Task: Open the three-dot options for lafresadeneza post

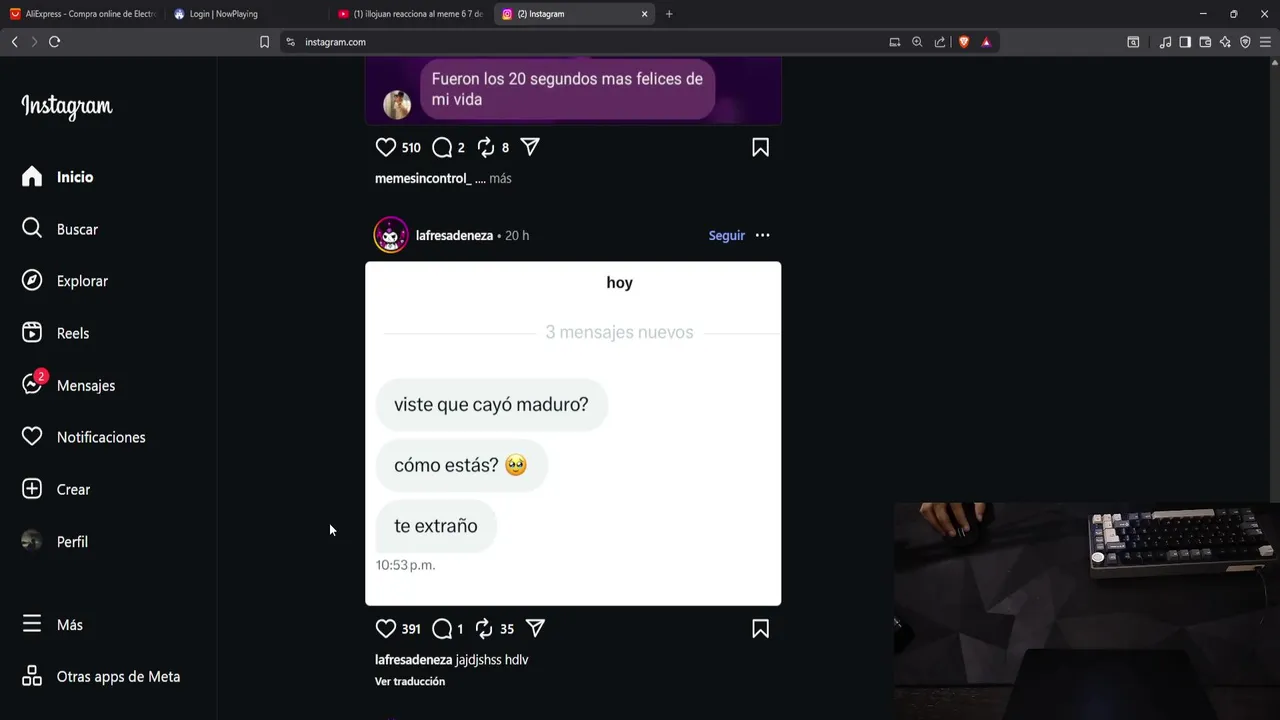Action: point(762,235)
